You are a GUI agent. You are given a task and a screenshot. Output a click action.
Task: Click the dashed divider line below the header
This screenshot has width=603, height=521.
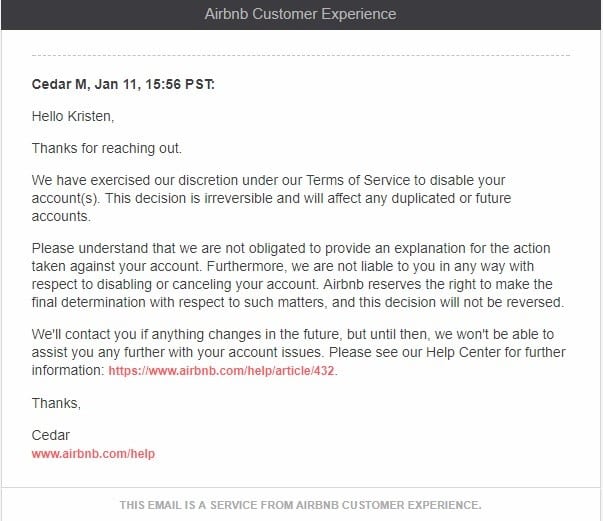(301, 56)
